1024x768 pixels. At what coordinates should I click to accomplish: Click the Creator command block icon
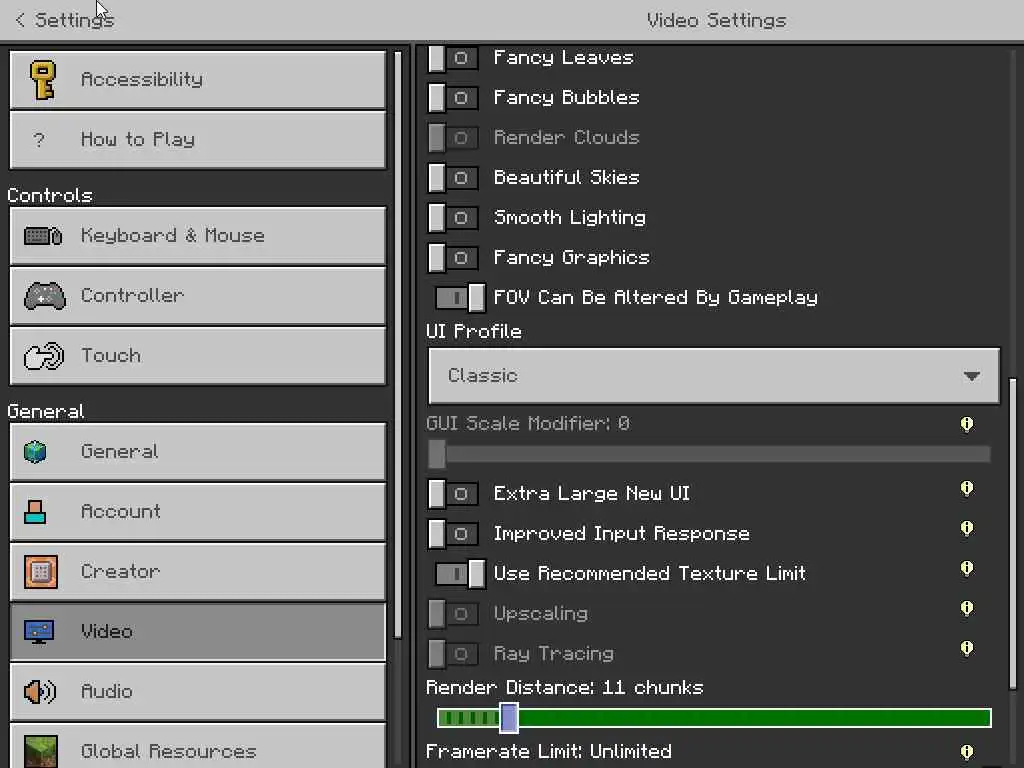[40, 572]
